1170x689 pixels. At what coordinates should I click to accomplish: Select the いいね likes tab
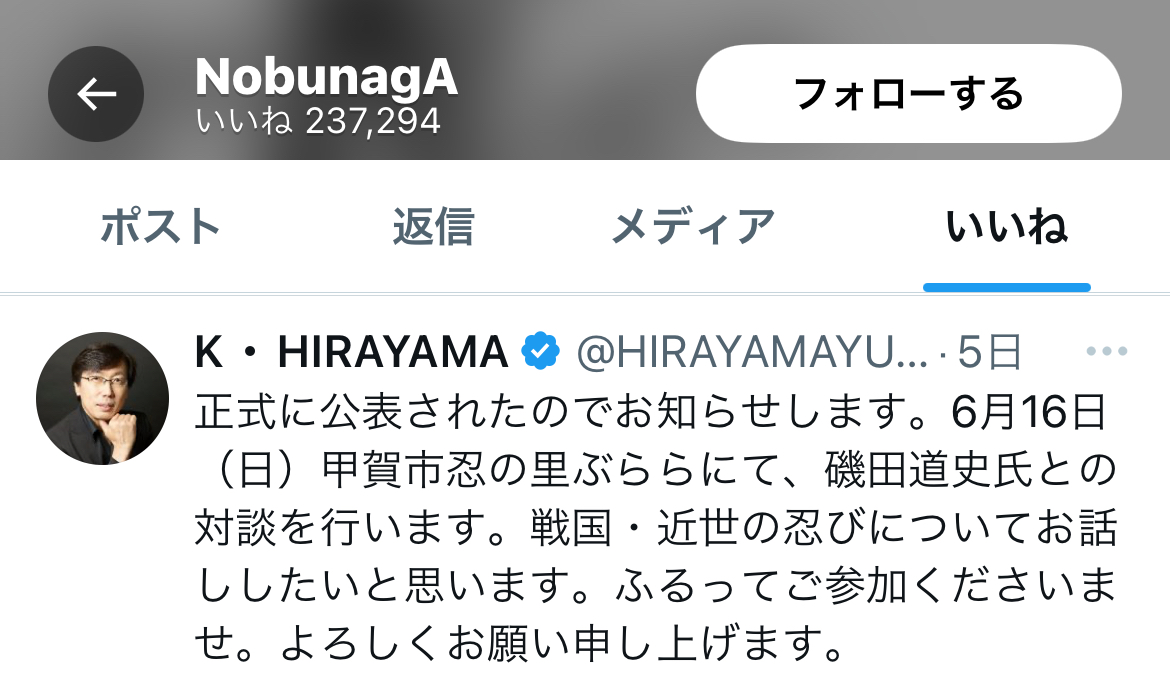(1007, 226)
